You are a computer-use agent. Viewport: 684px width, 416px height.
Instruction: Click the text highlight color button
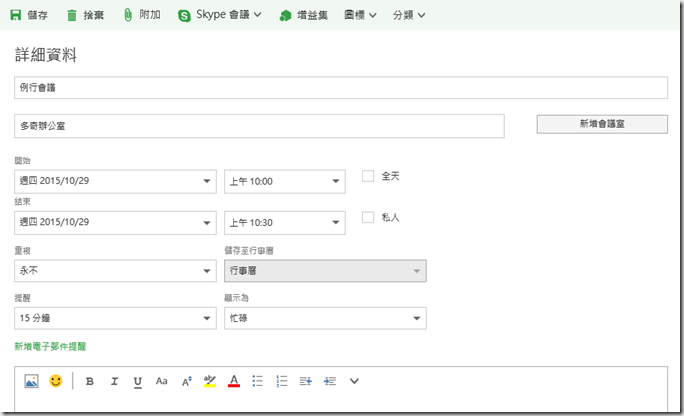210,381
